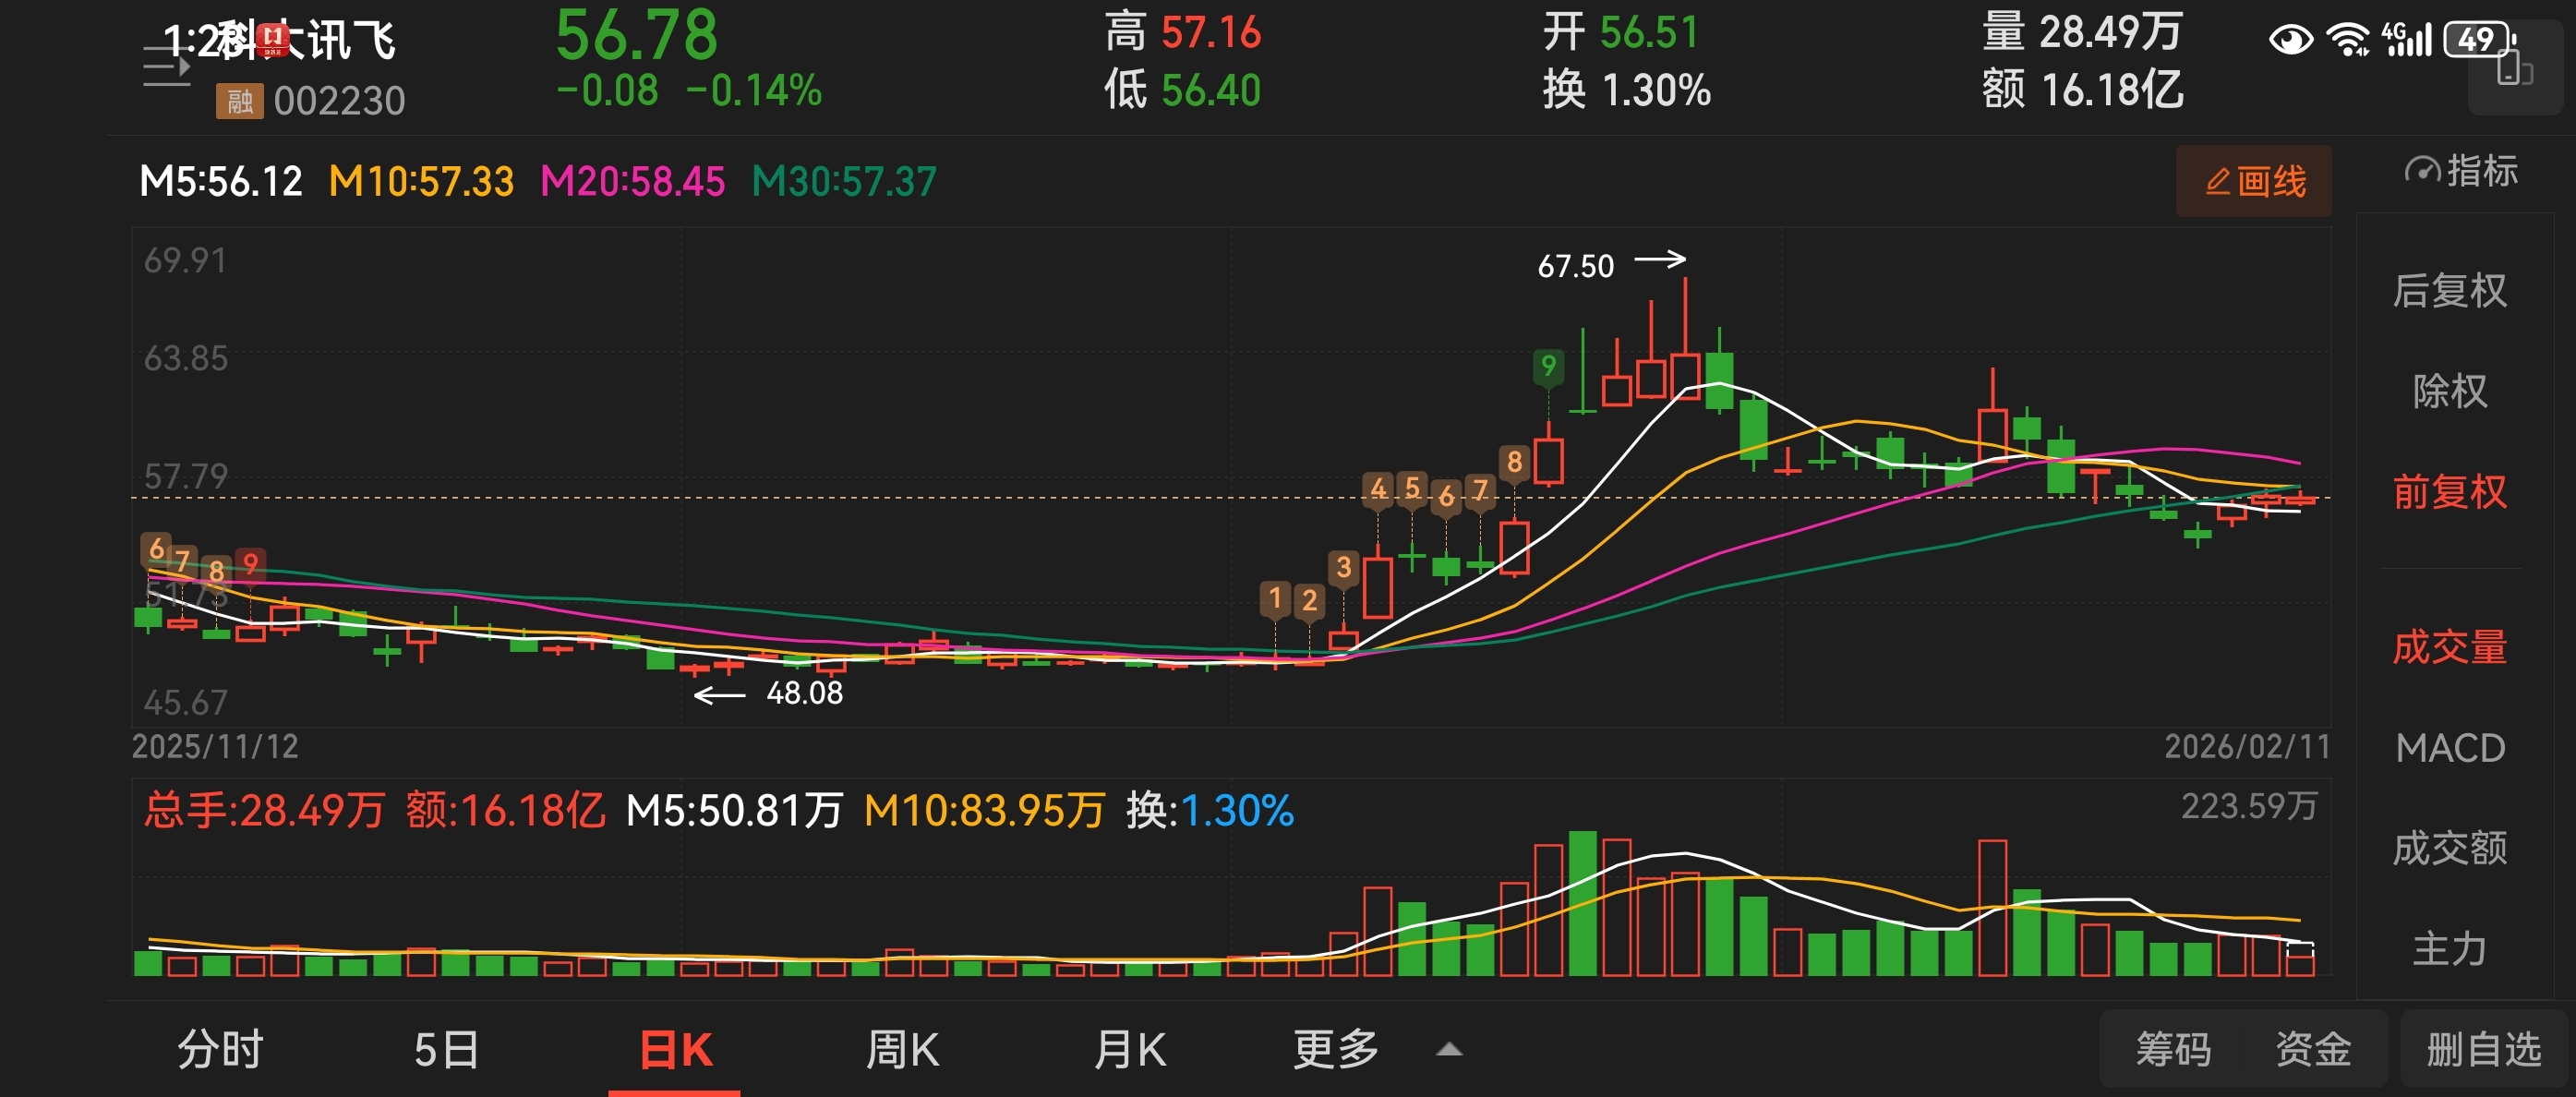Tap the screen rotation phone icon
Image resolution: width=2576 pixels, height=1097 pixels.
[x=2513, y=70]
